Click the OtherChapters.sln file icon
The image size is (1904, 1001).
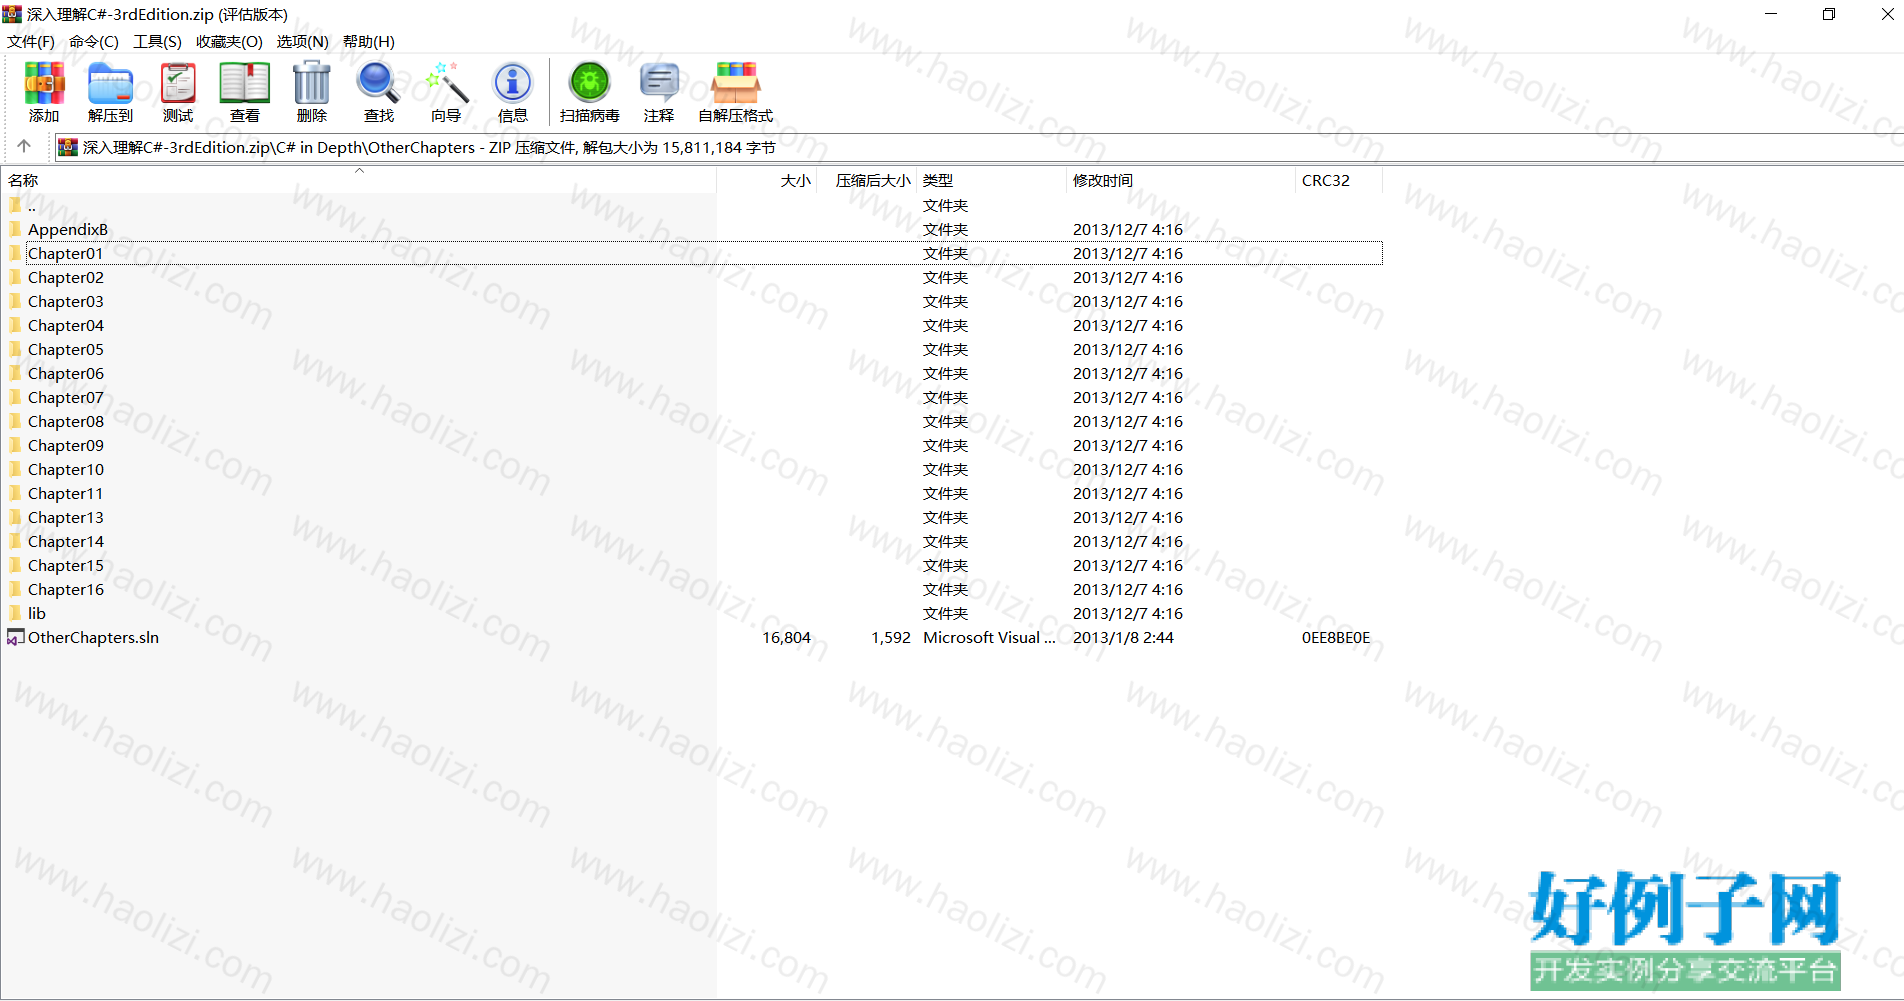click(x=15, y=637)
